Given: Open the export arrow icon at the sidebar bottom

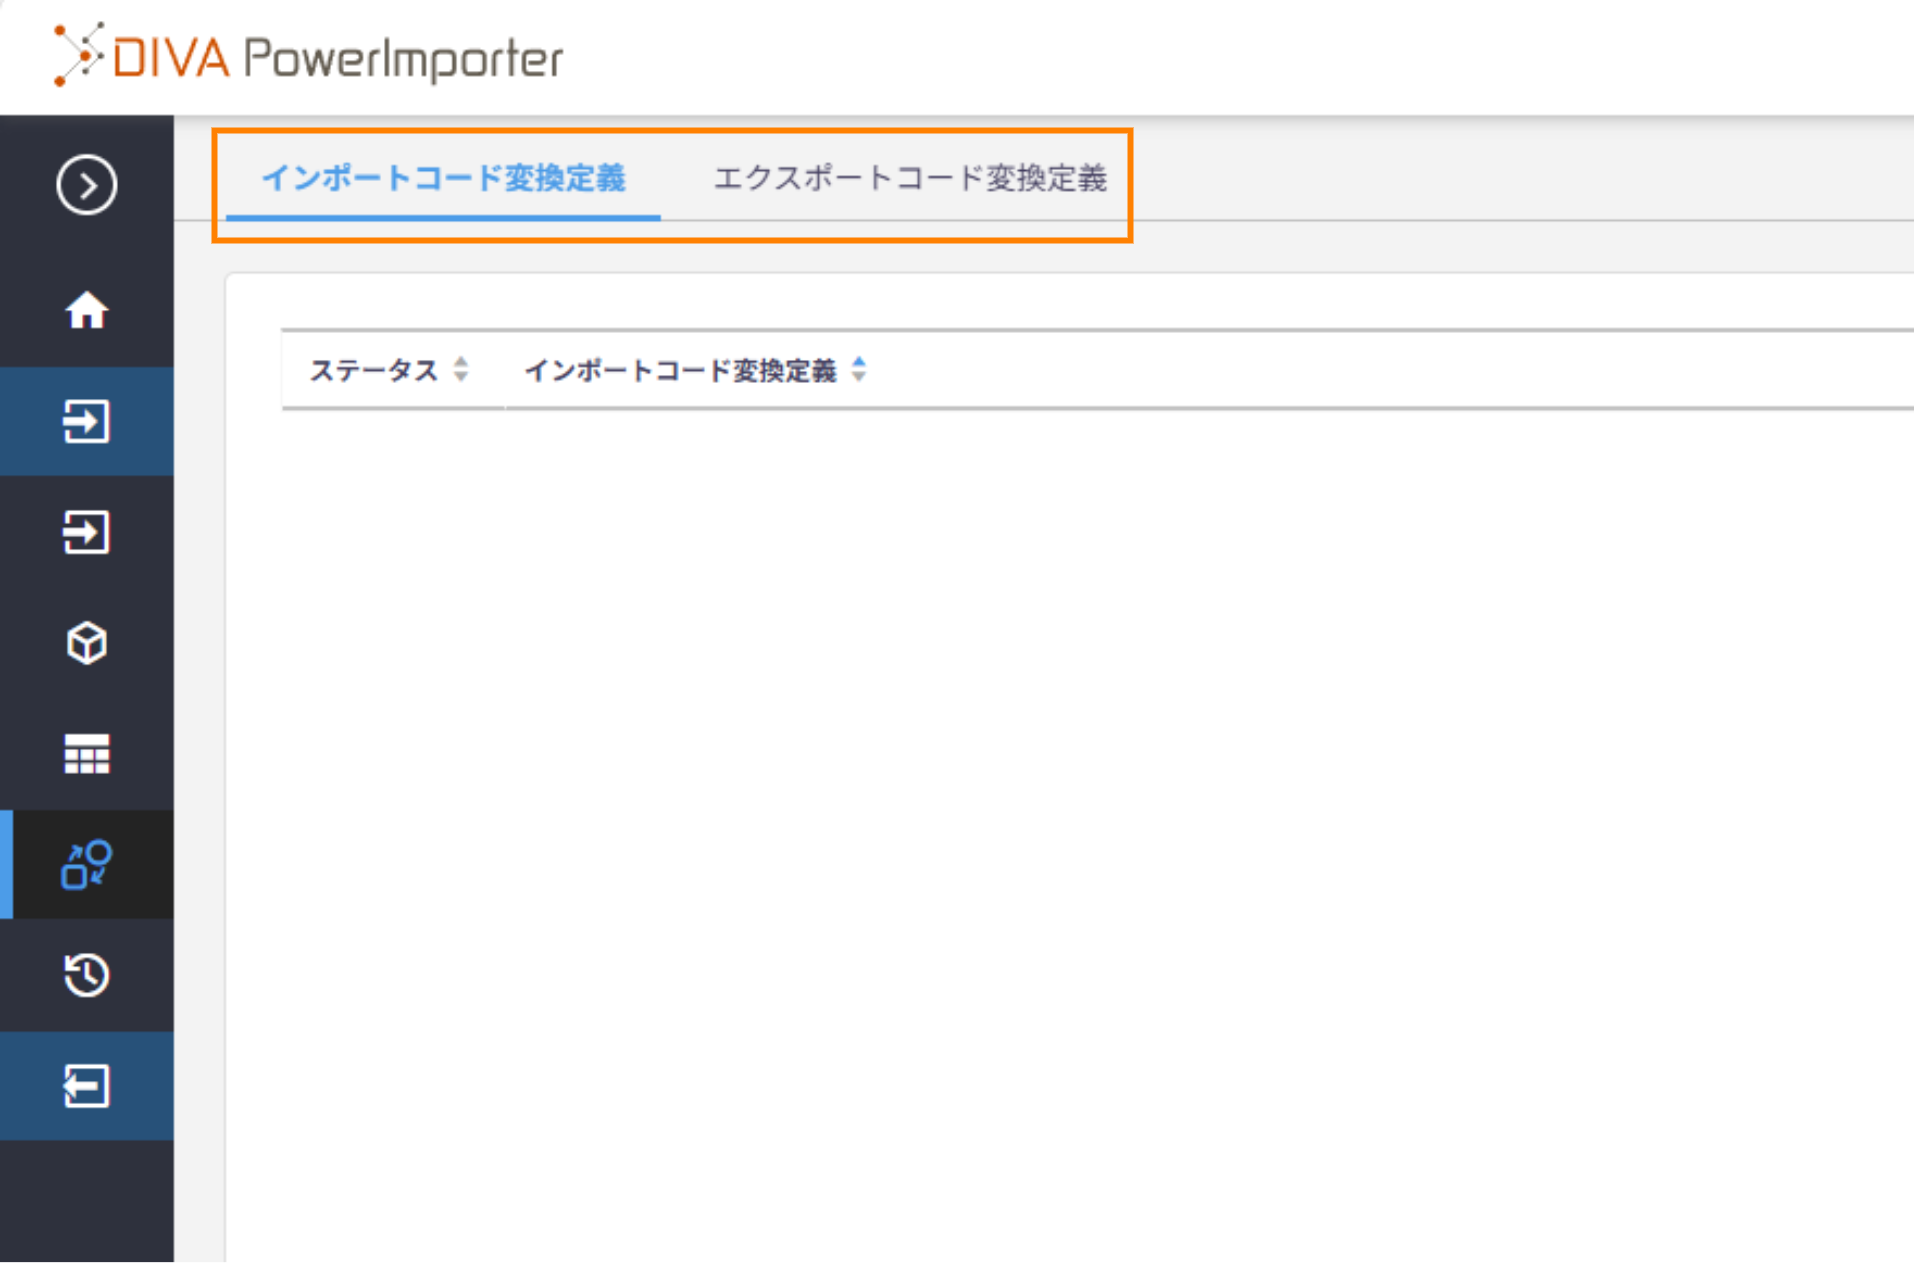Looking at the screenshot, I should tap(87, 1086).
